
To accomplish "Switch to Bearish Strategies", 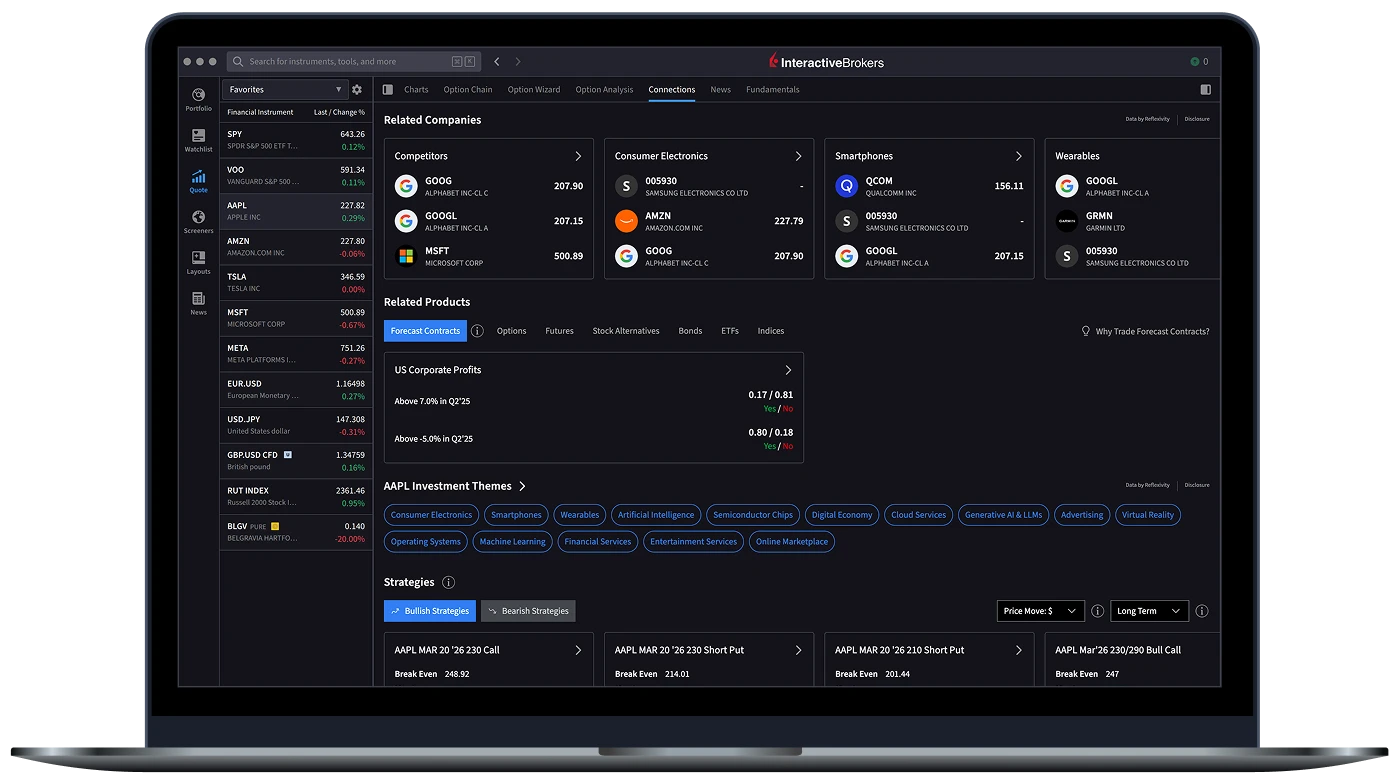I will click(528, 611).
